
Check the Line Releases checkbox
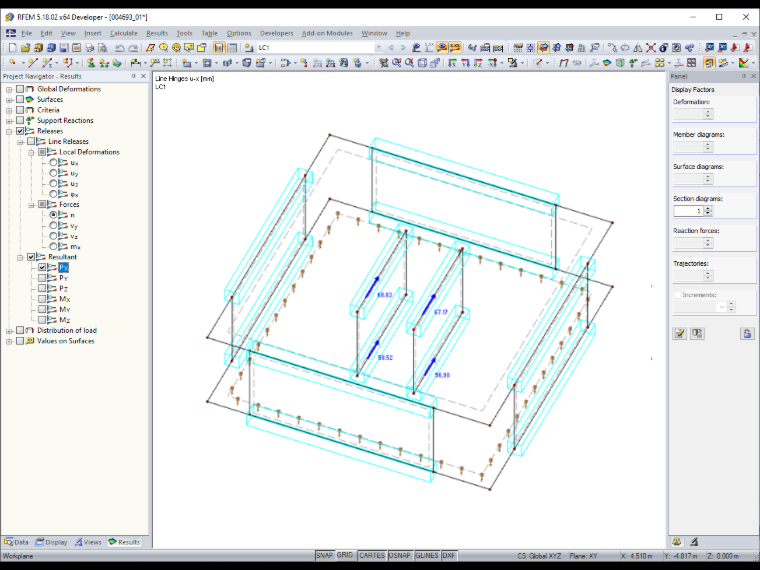[x=31, y=141]
